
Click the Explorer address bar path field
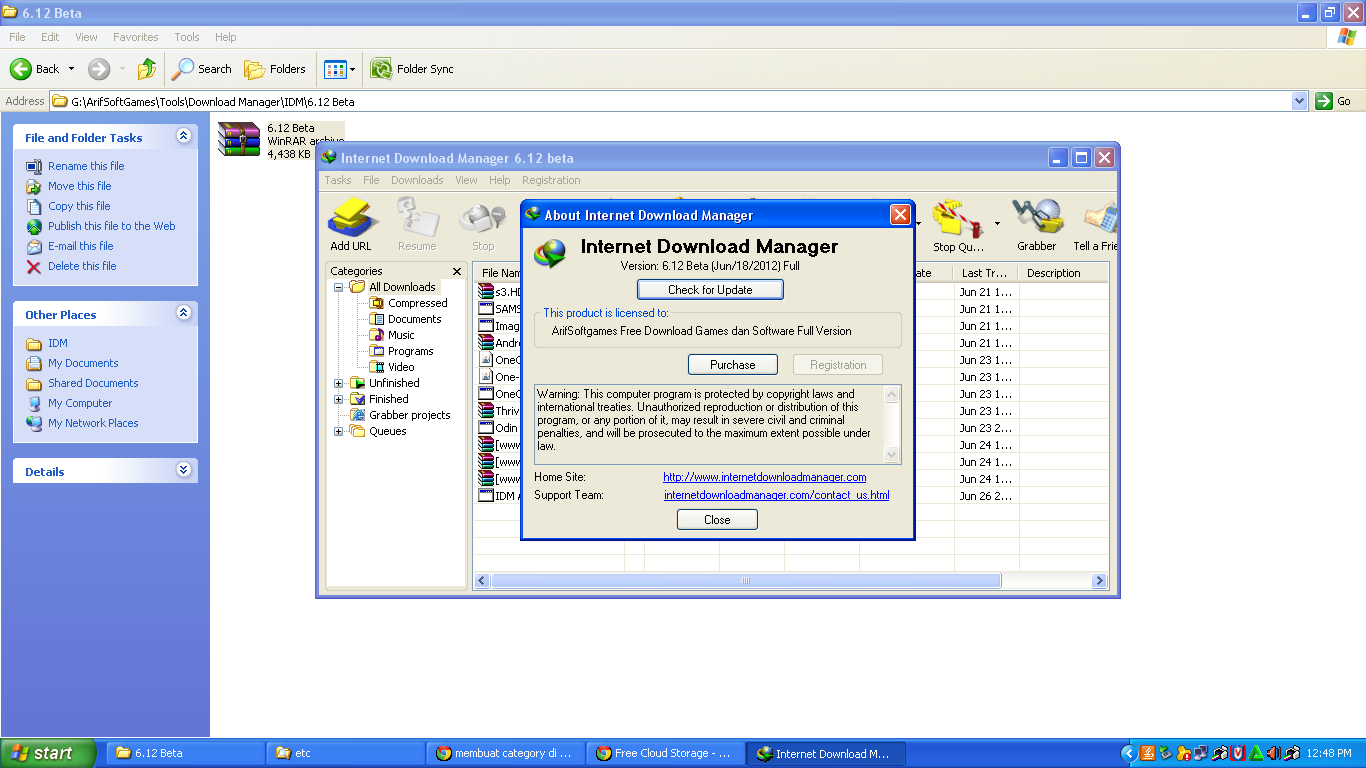coord(679,101)
